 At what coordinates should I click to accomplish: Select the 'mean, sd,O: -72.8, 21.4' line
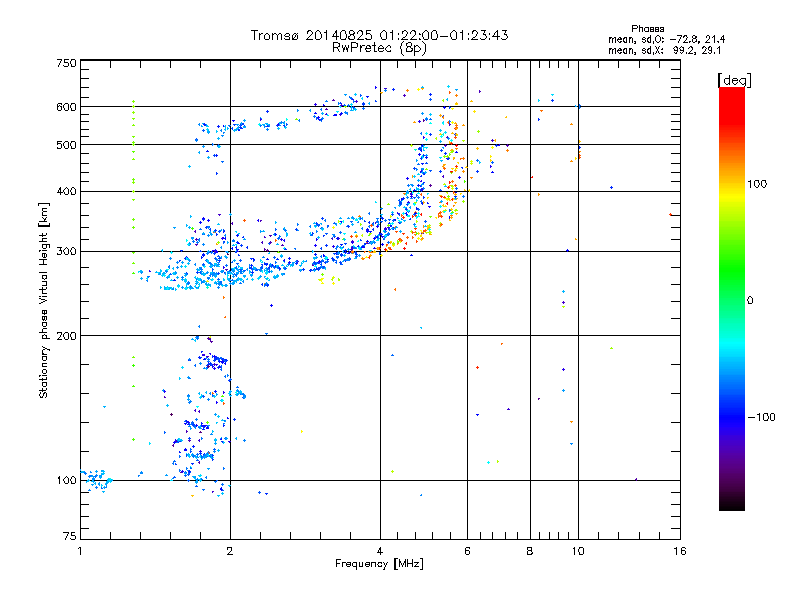coord(666,40)
